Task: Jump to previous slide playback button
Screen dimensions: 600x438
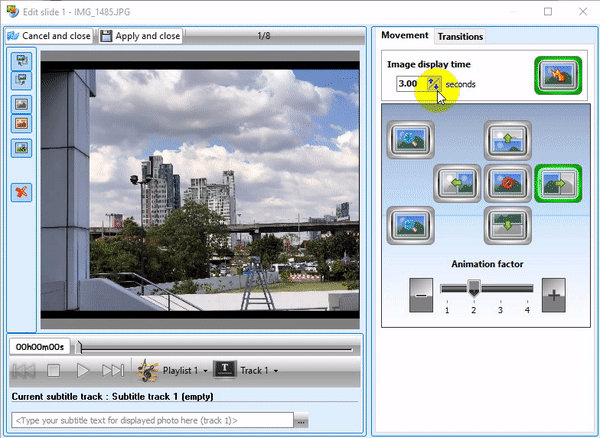Action: 24,370
